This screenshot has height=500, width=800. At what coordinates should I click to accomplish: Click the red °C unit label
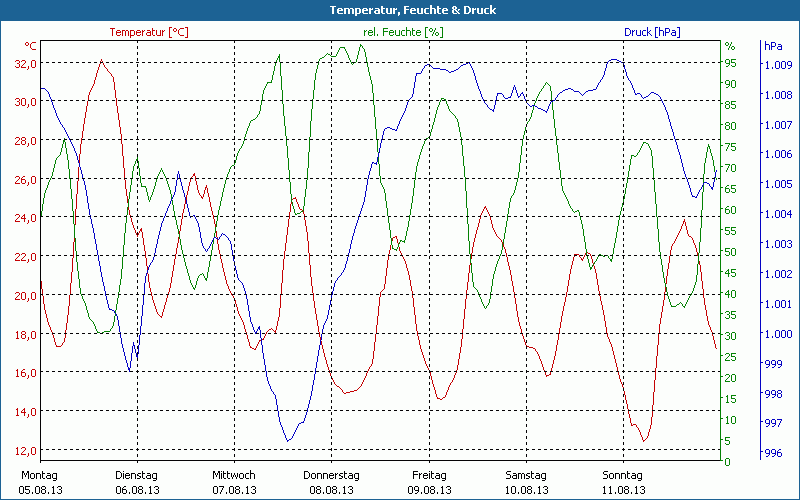[31, 46]
